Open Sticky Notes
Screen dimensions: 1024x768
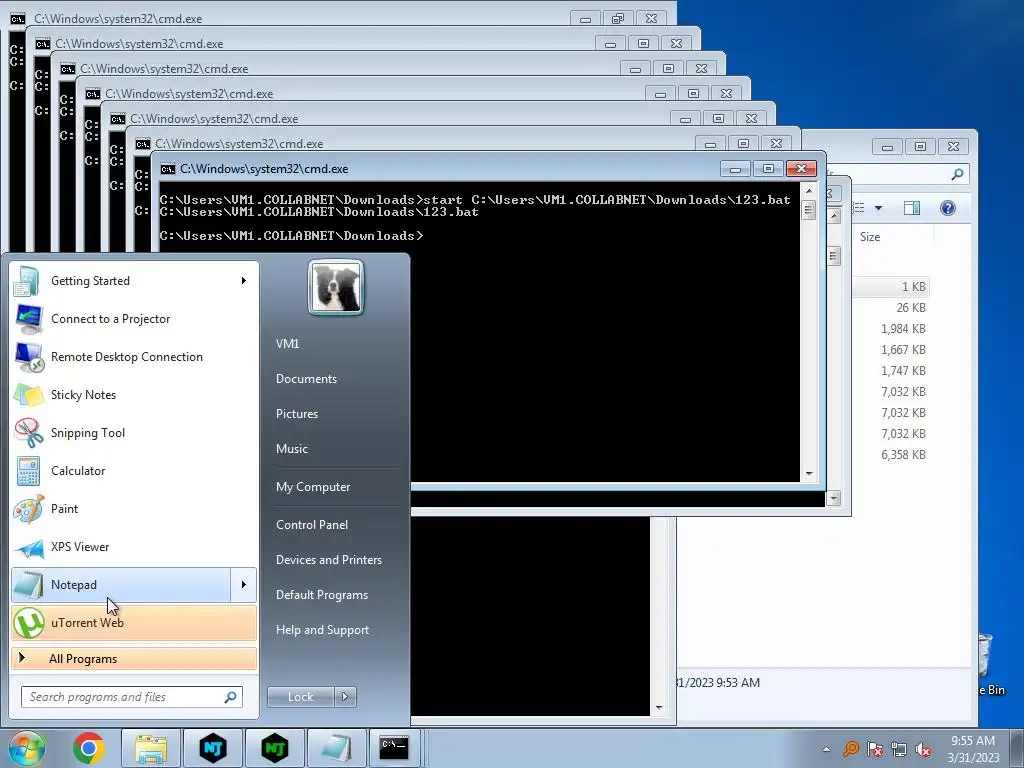tap(134, 394)
